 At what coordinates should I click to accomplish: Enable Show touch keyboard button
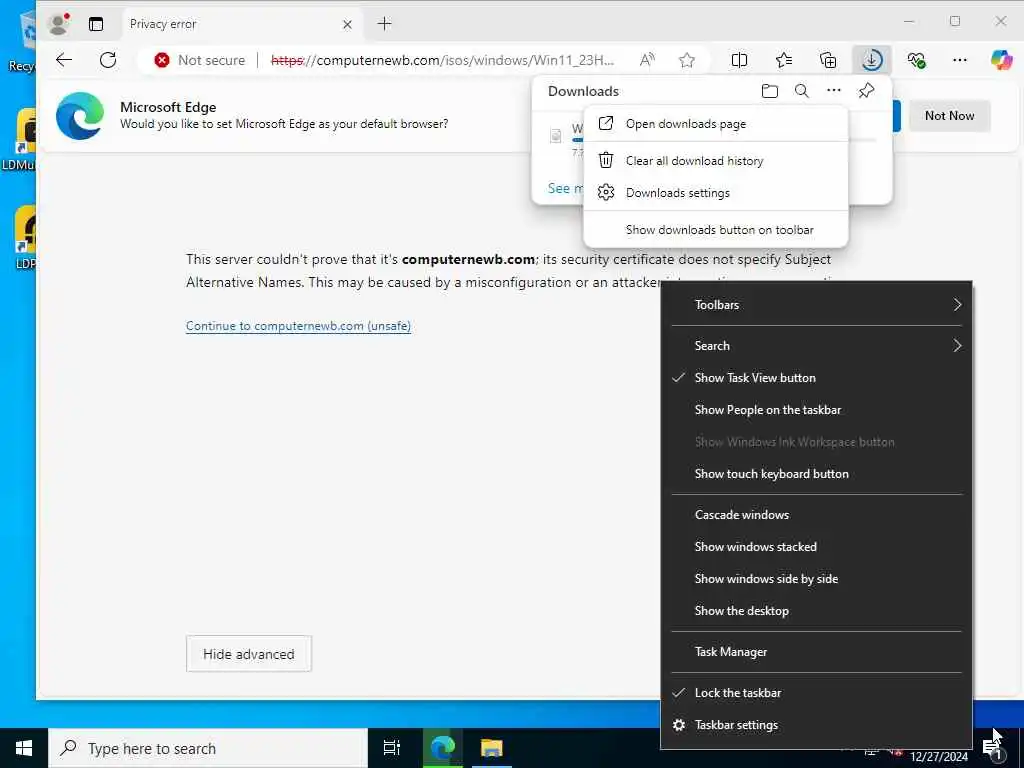[816, 474]
